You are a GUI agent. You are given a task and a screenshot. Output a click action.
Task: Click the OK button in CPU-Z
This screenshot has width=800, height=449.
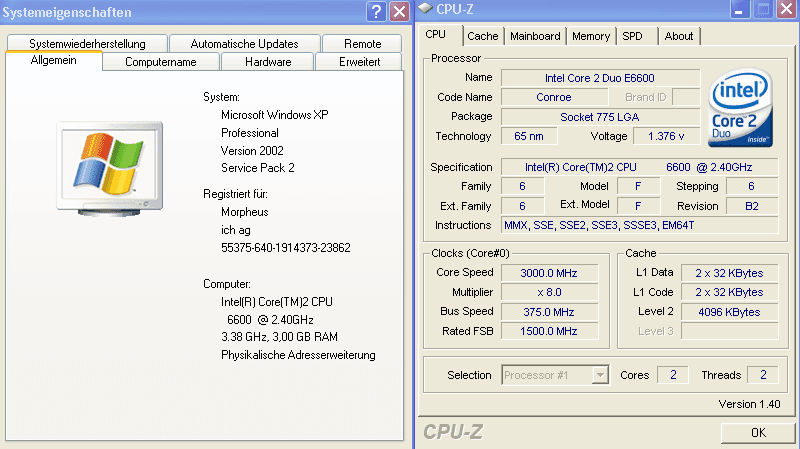pos(758,433)
